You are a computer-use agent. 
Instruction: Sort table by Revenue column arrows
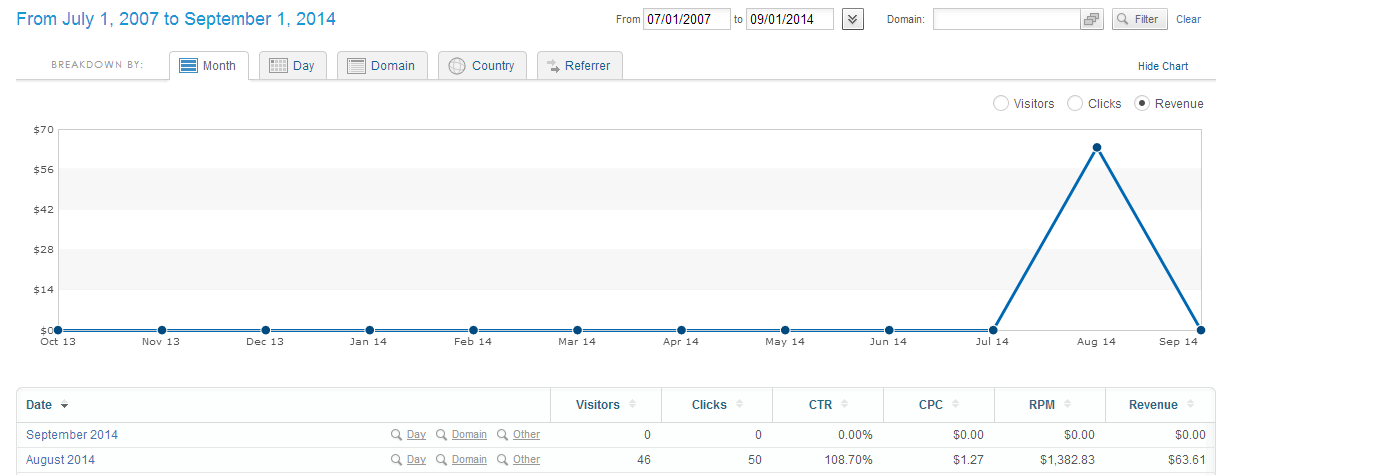(1190, 405)
